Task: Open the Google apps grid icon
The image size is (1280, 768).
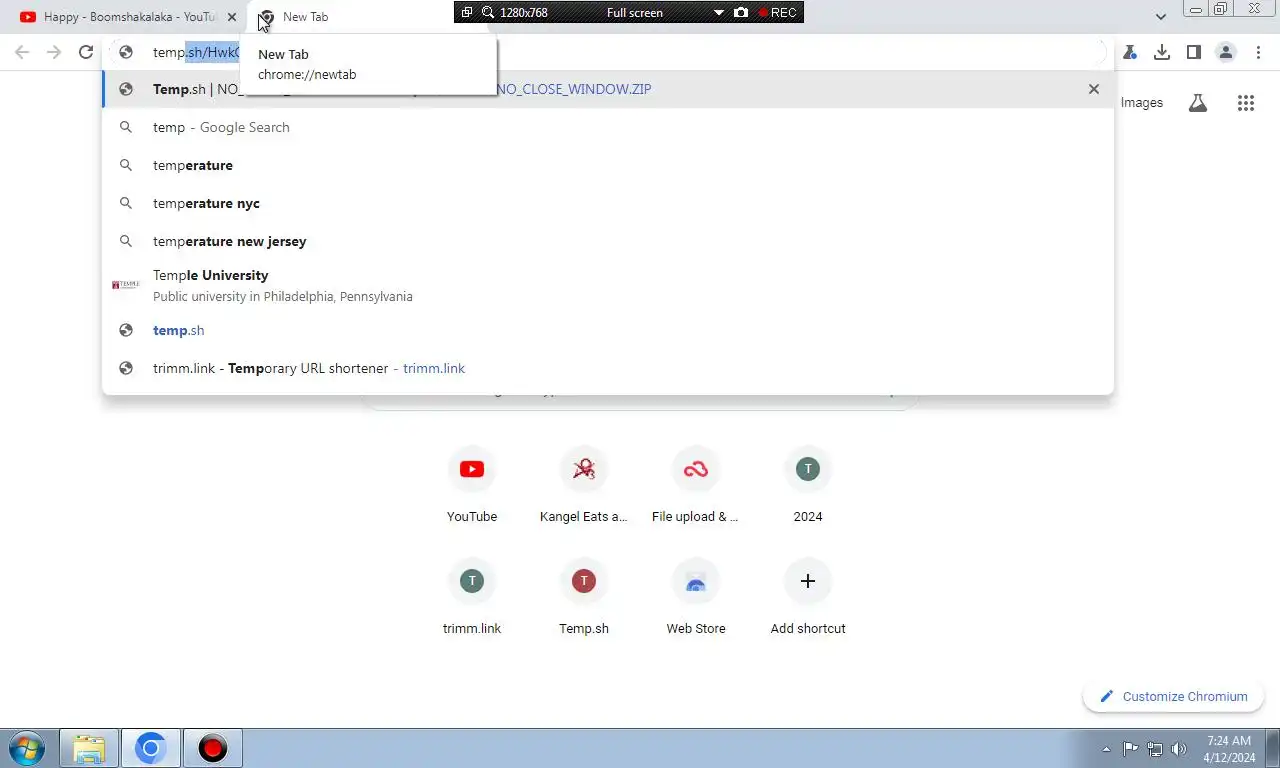Action: 1246,102
